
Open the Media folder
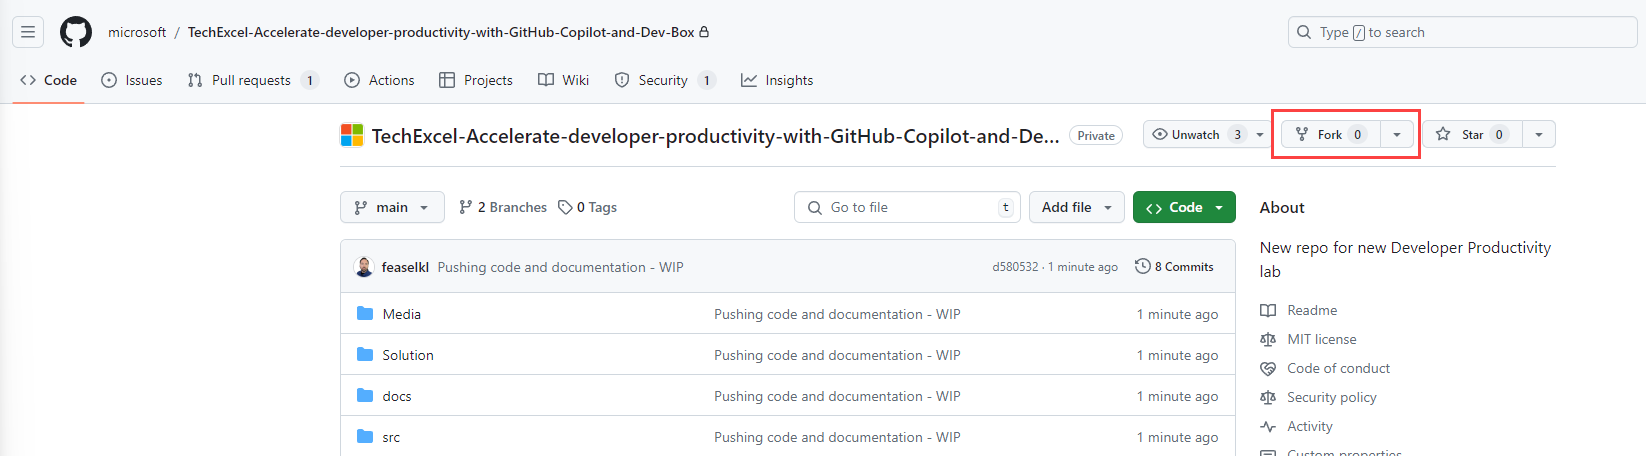pos(402,314)
